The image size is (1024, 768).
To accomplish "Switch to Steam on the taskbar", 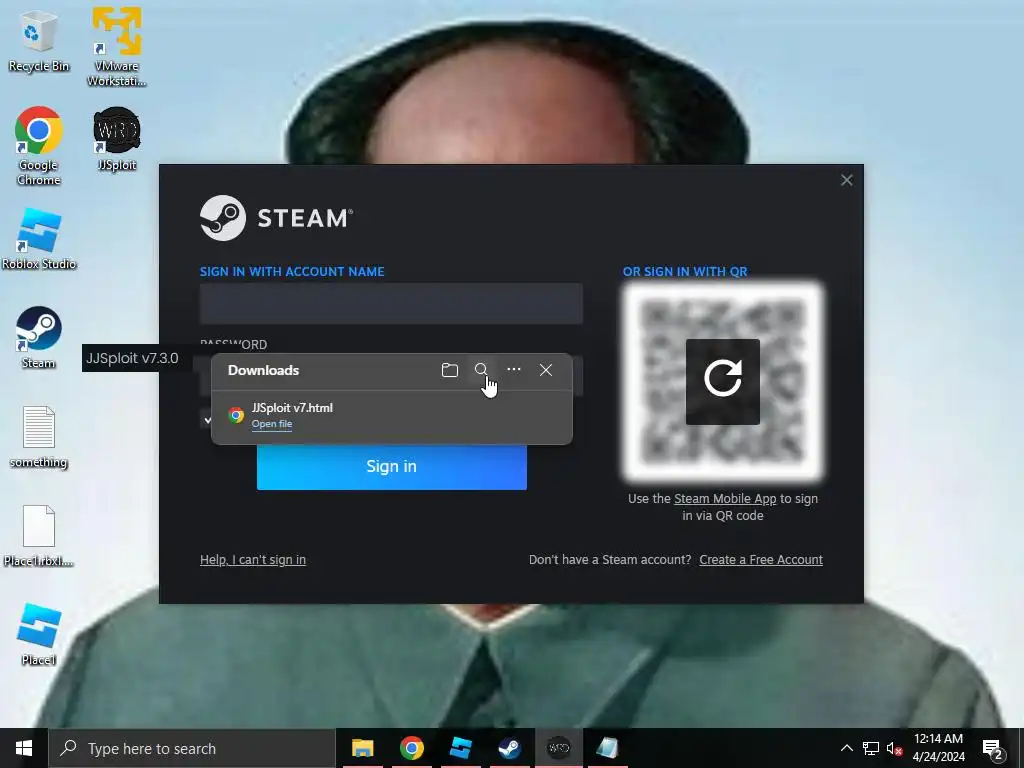I will tap(509, 748).
